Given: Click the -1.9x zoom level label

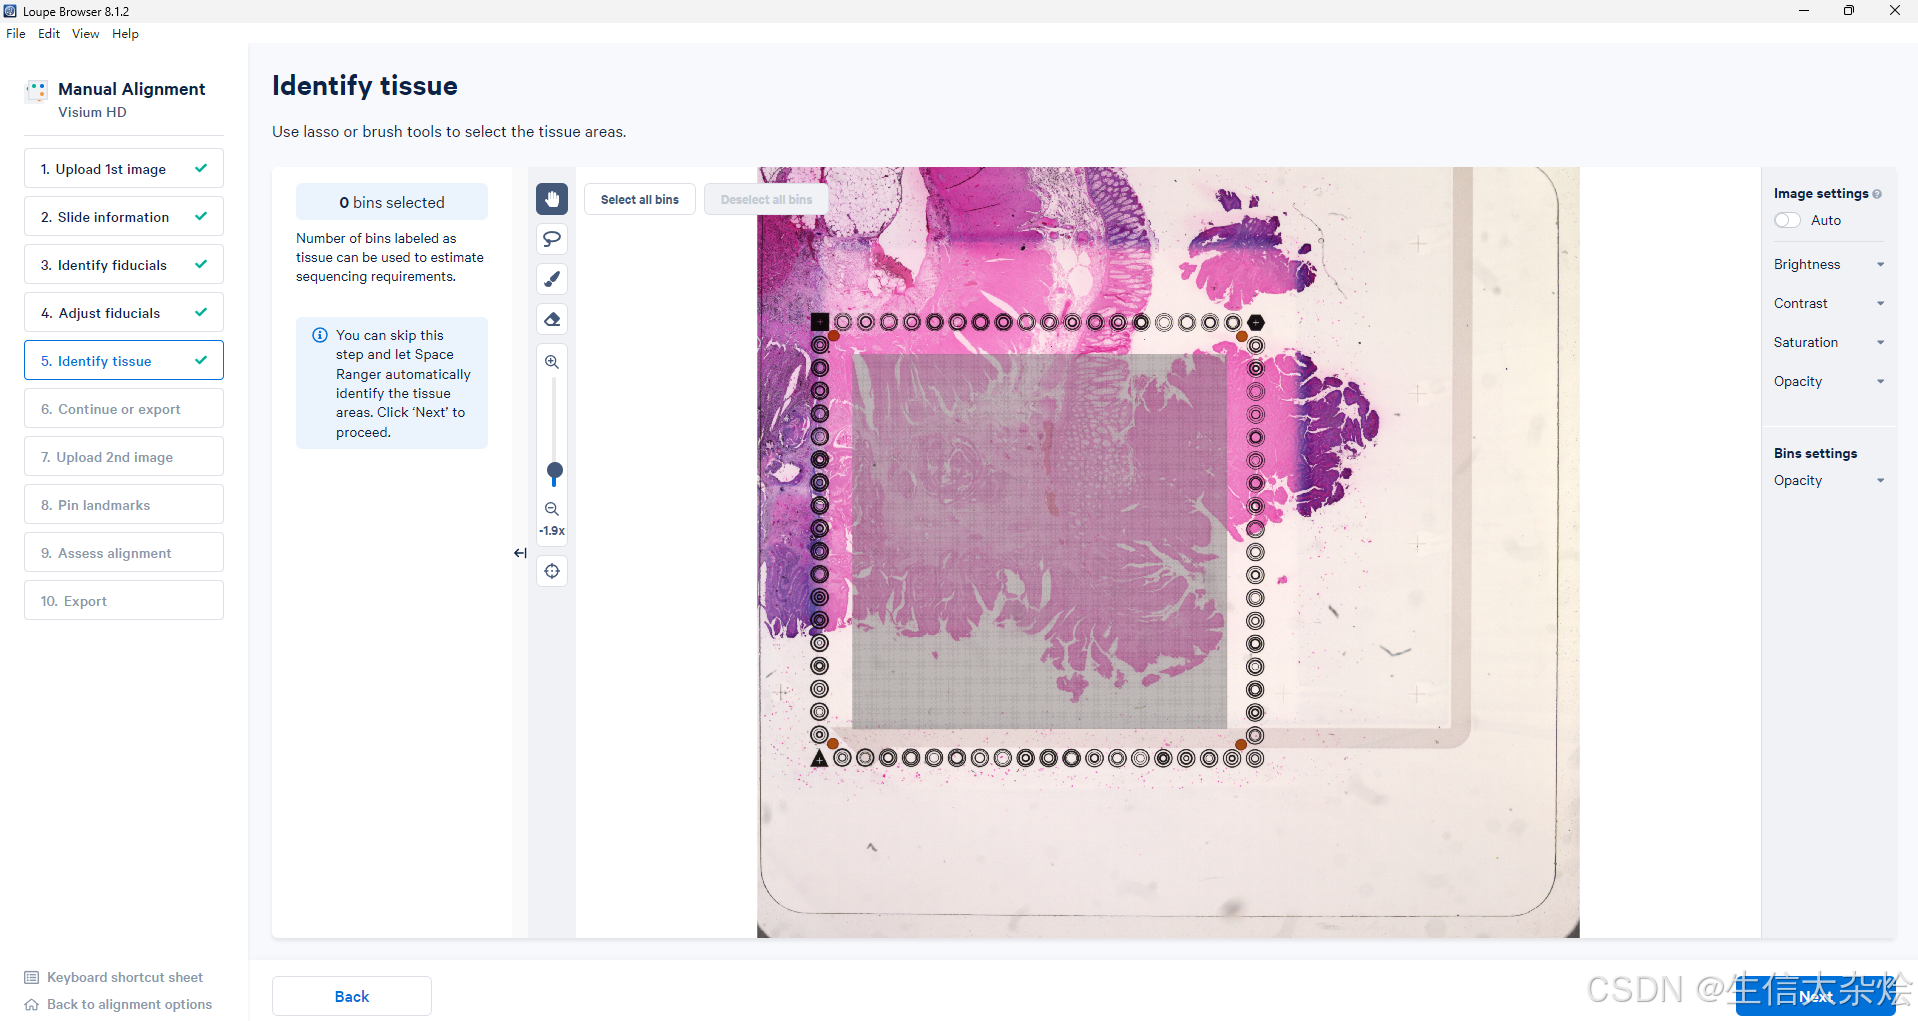Looking at the screenshot, I should [552, 531].
